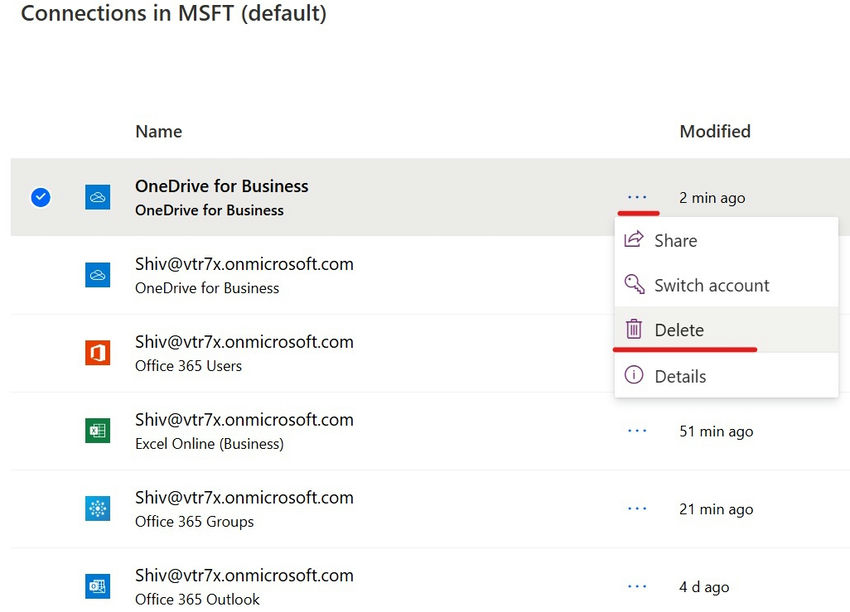Open more options for the Office 365 Outlook connection
Viewport: 850px width, 612px height.
(637, 586)
